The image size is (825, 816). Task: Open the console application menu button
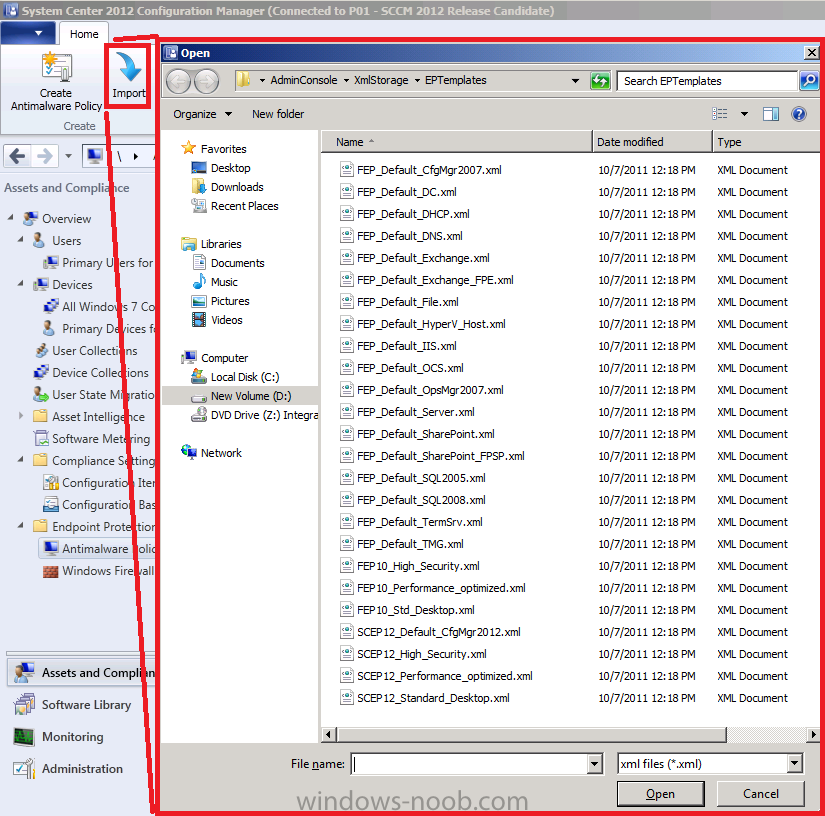click(x=28, y=33)
